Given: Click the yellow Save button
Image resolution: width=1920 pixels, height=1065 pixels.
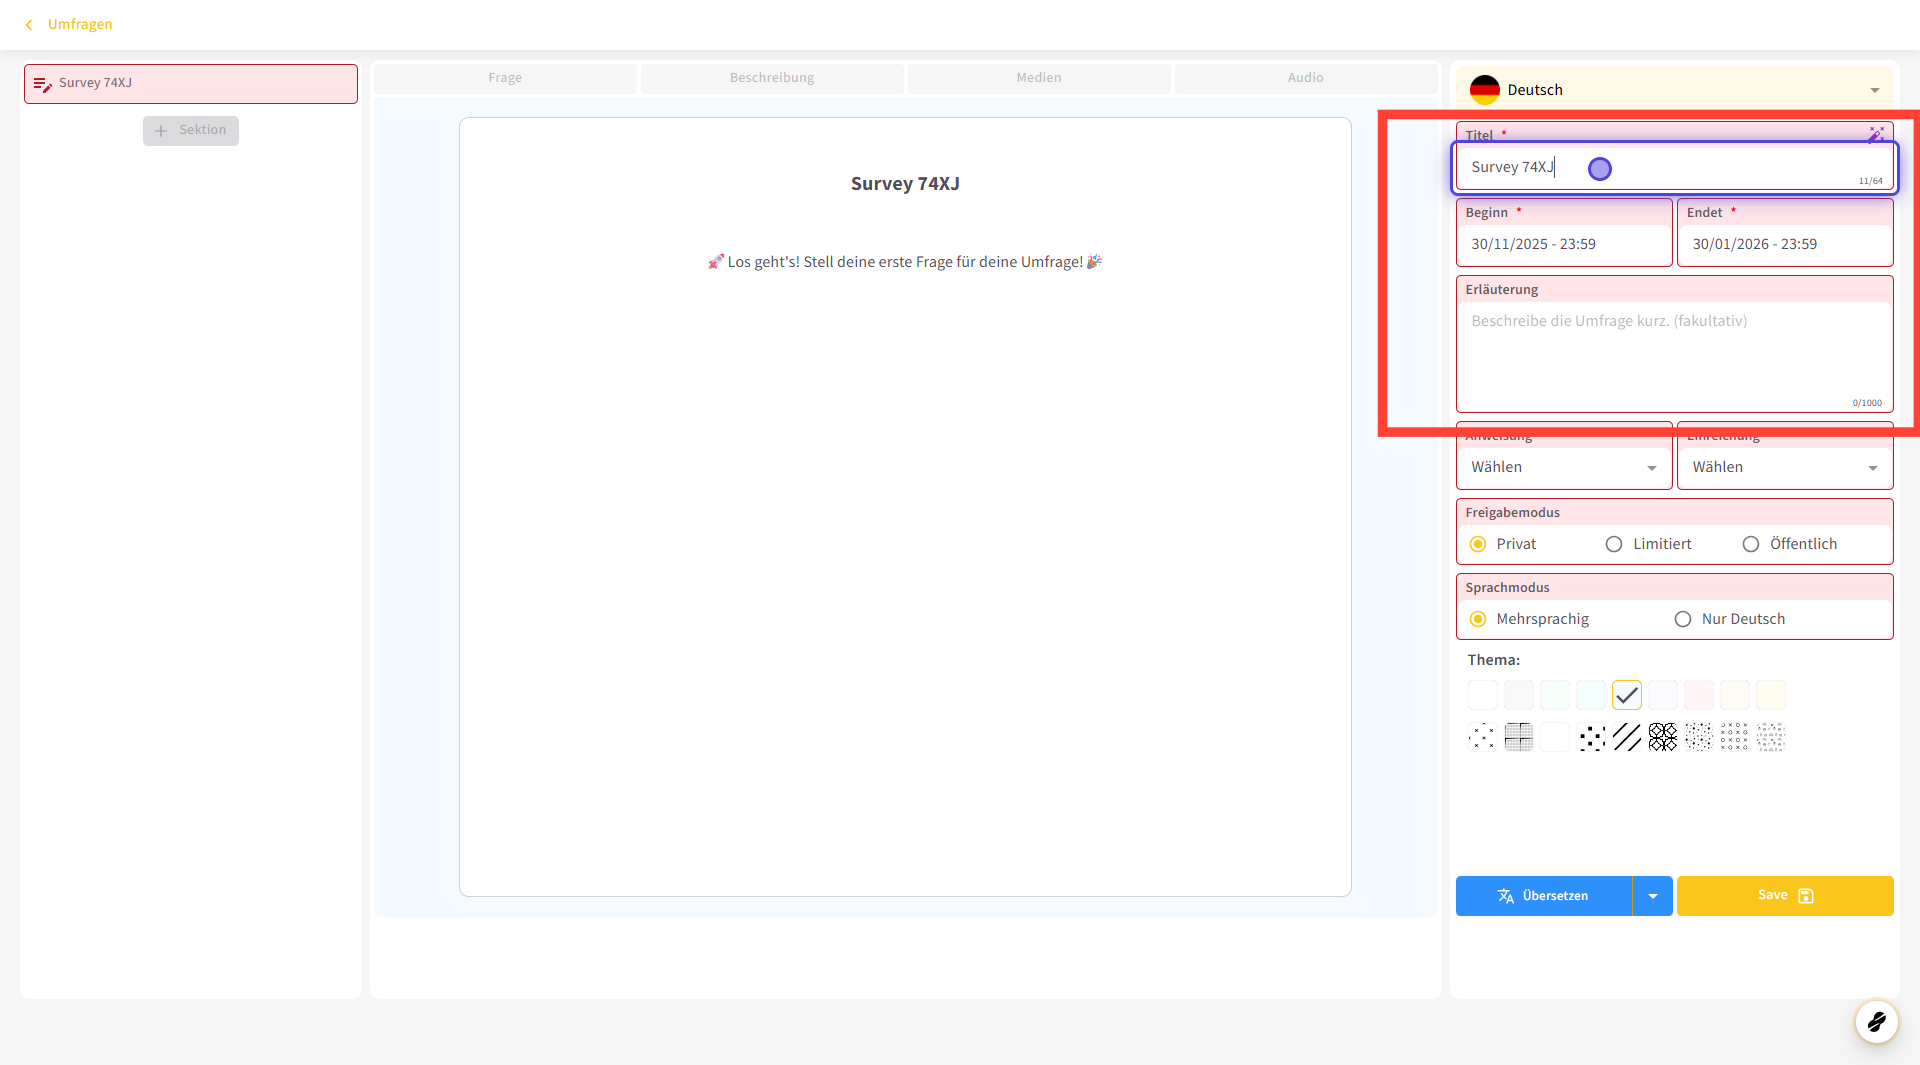Looking at the screenshot, I should pyautogui.click(x=1784, y=896).
